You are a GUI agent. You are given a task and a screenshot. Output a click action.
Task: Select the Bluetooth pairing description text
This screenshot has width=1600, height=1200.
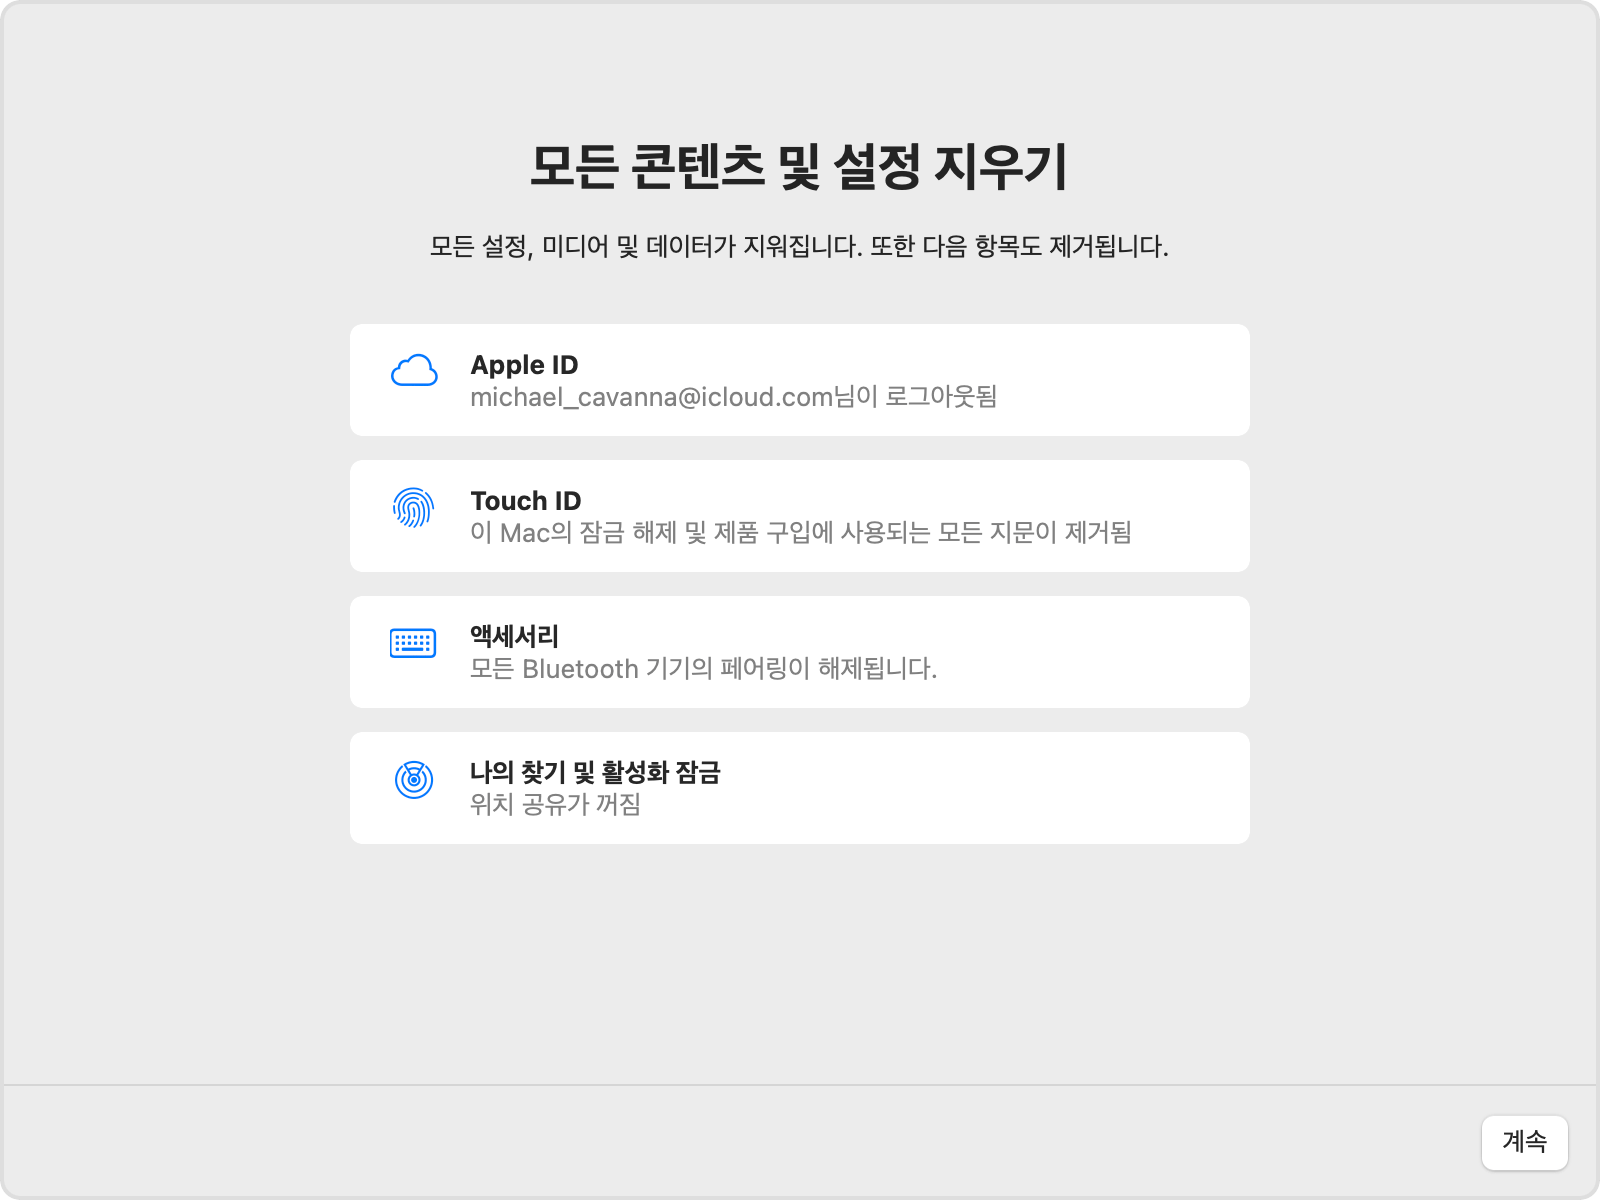pos(705,669)
